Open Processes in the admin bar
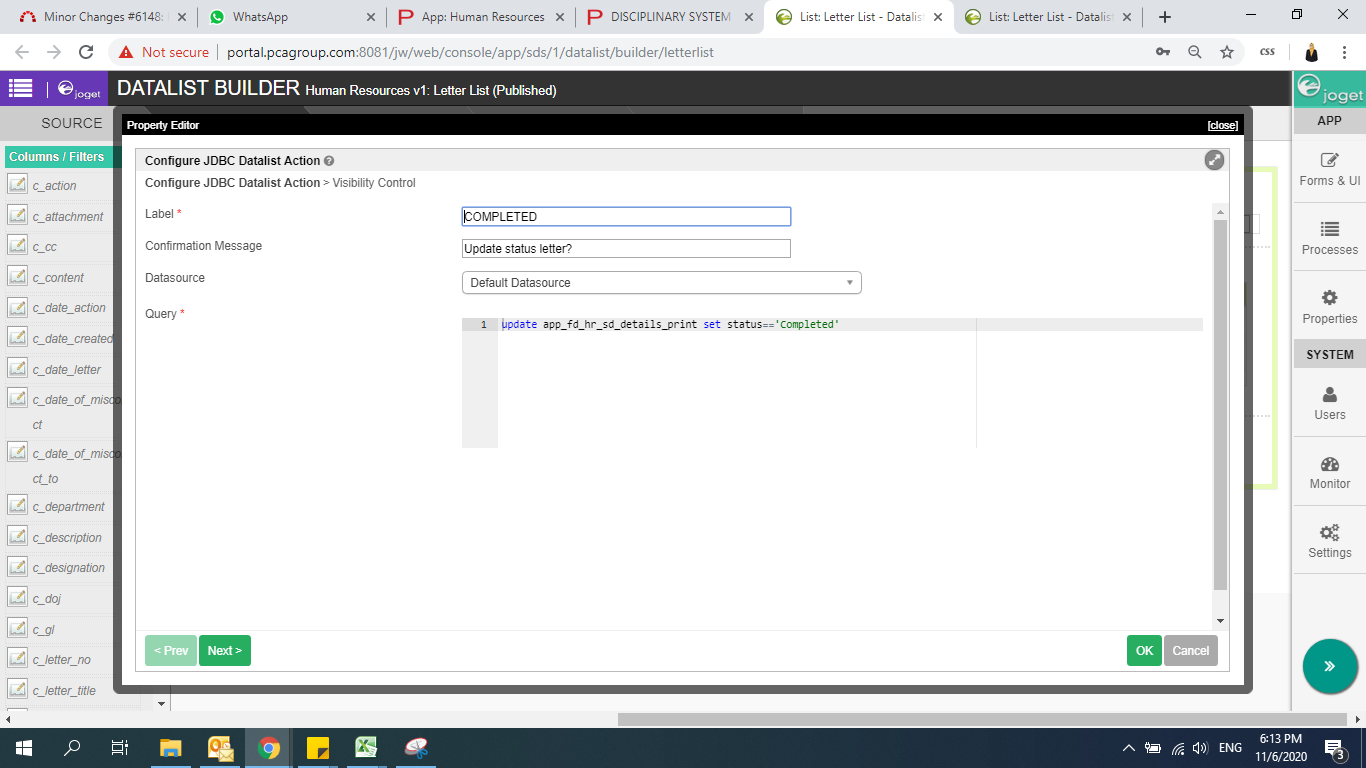This screenshot has width=1366, height=768. pos(1329,239)
